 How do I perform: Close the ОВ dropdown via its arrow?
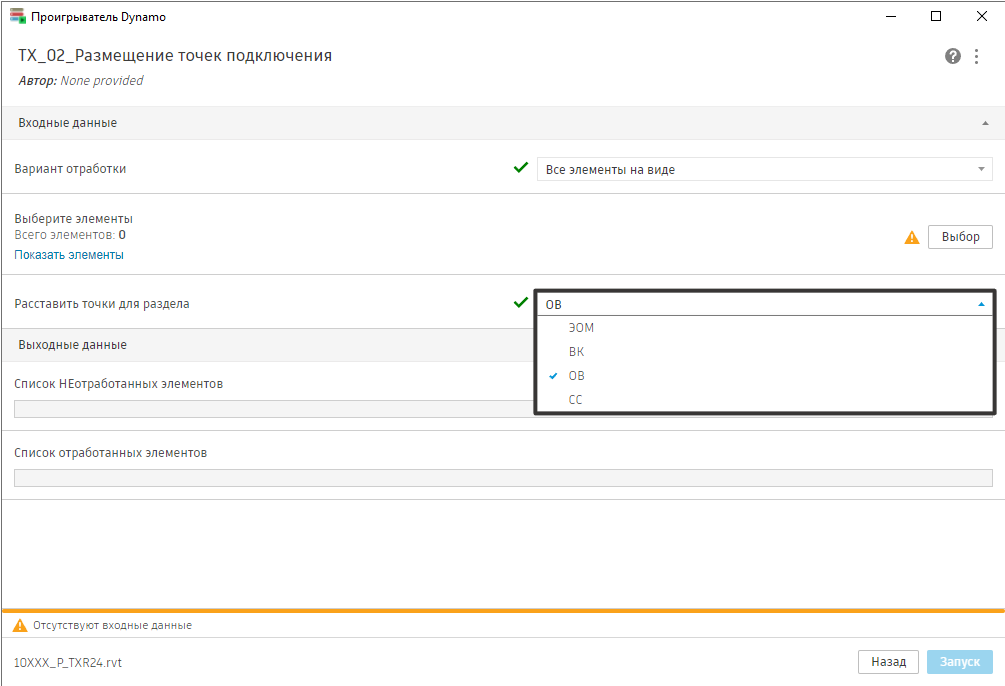coord(981,304)
